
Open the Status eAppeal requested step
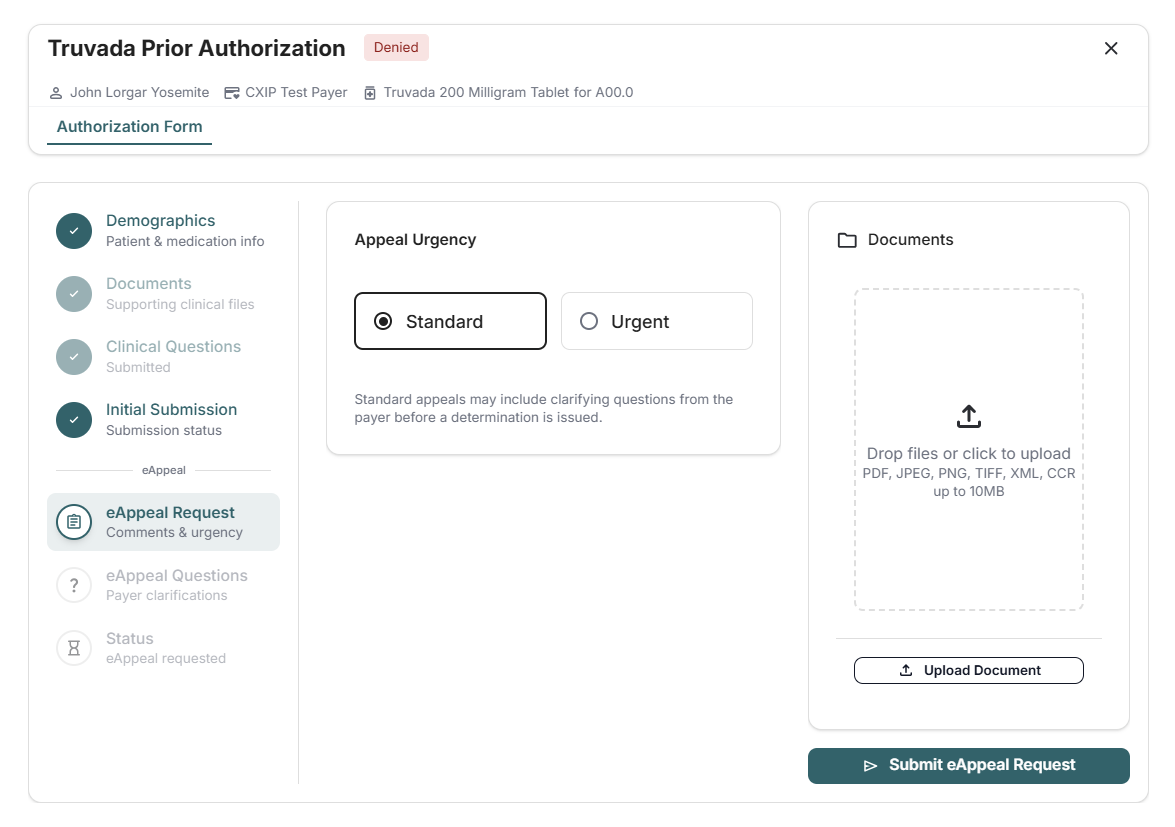pyautogui.click(x=163, y=648)
